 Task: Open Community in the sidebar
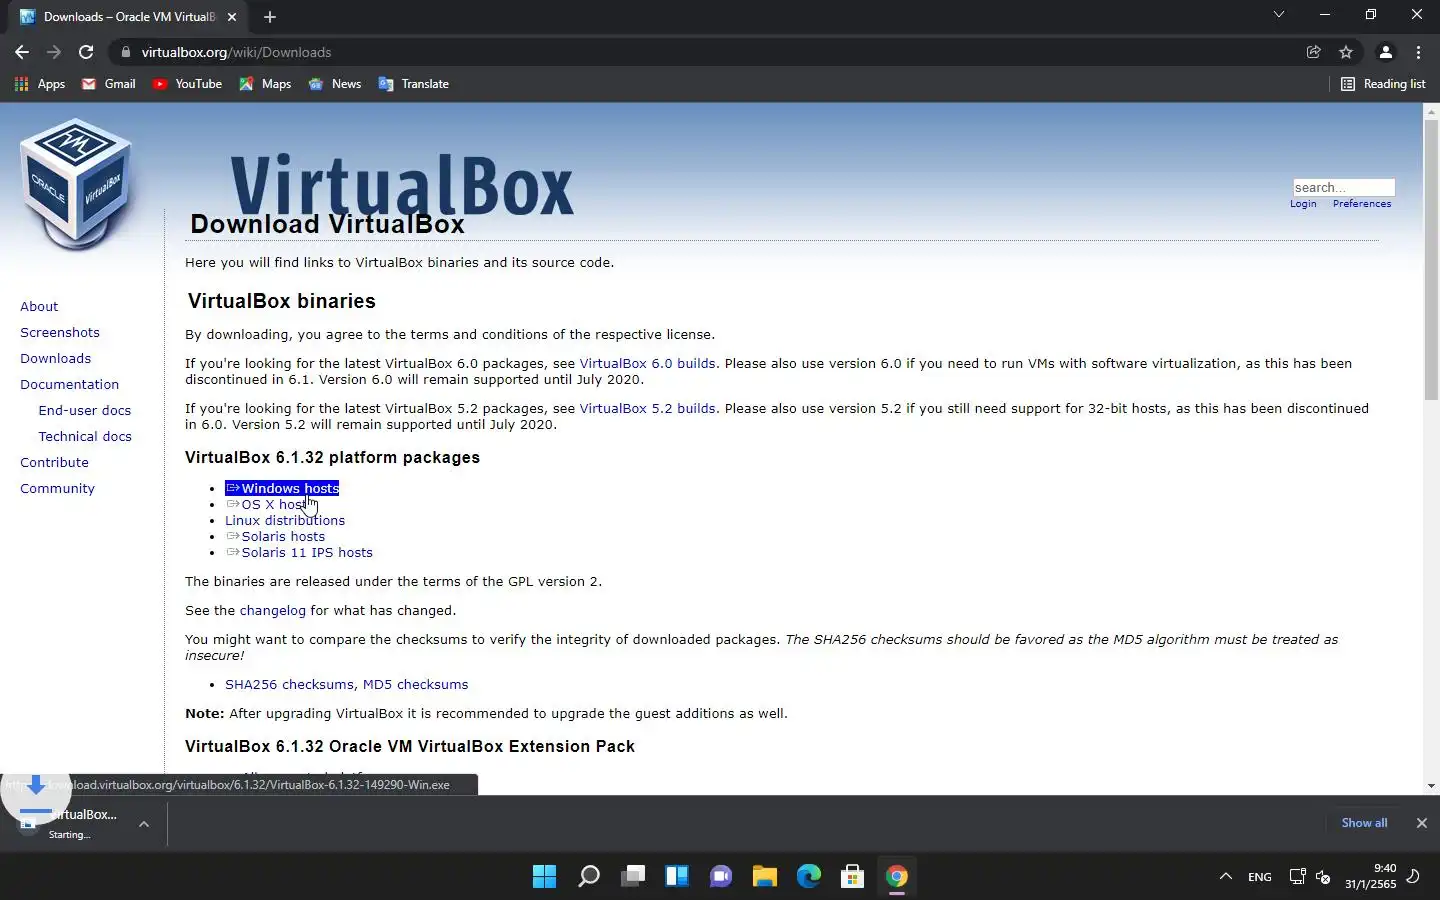(x=57, y=488)
